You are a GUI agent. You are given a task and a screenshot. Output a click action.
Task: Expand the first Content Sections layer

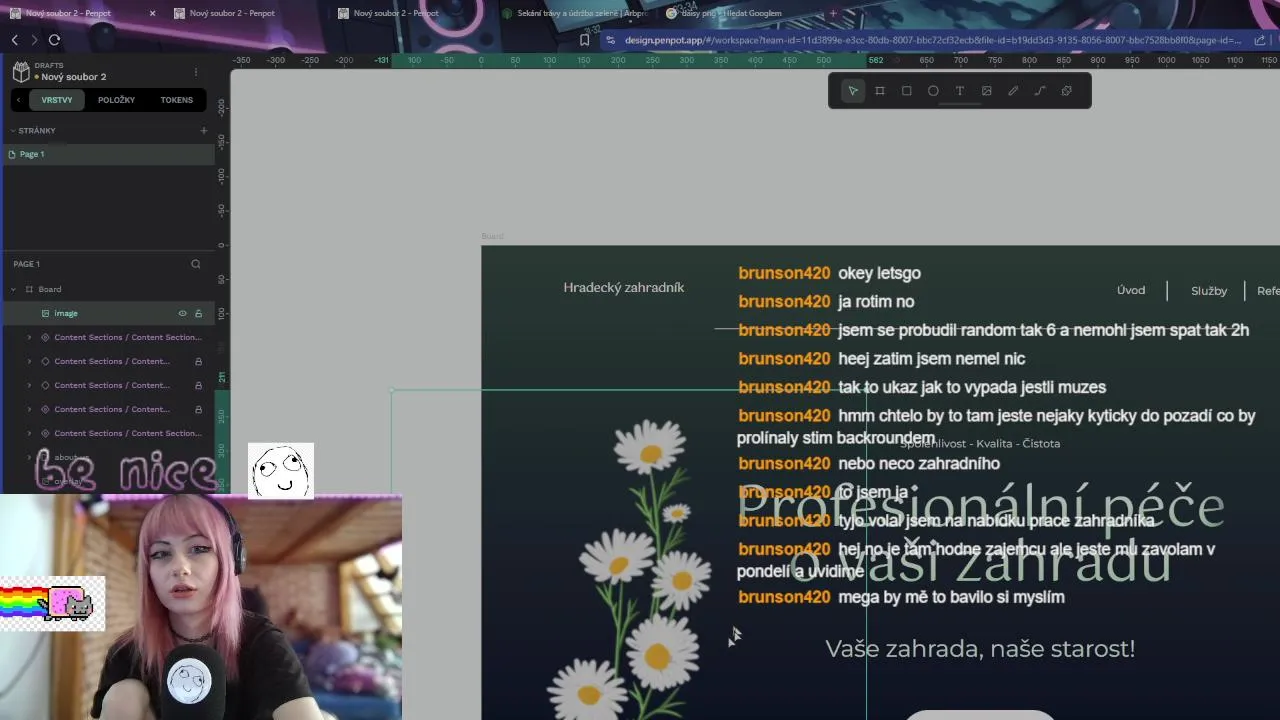(x=29, y=337)
